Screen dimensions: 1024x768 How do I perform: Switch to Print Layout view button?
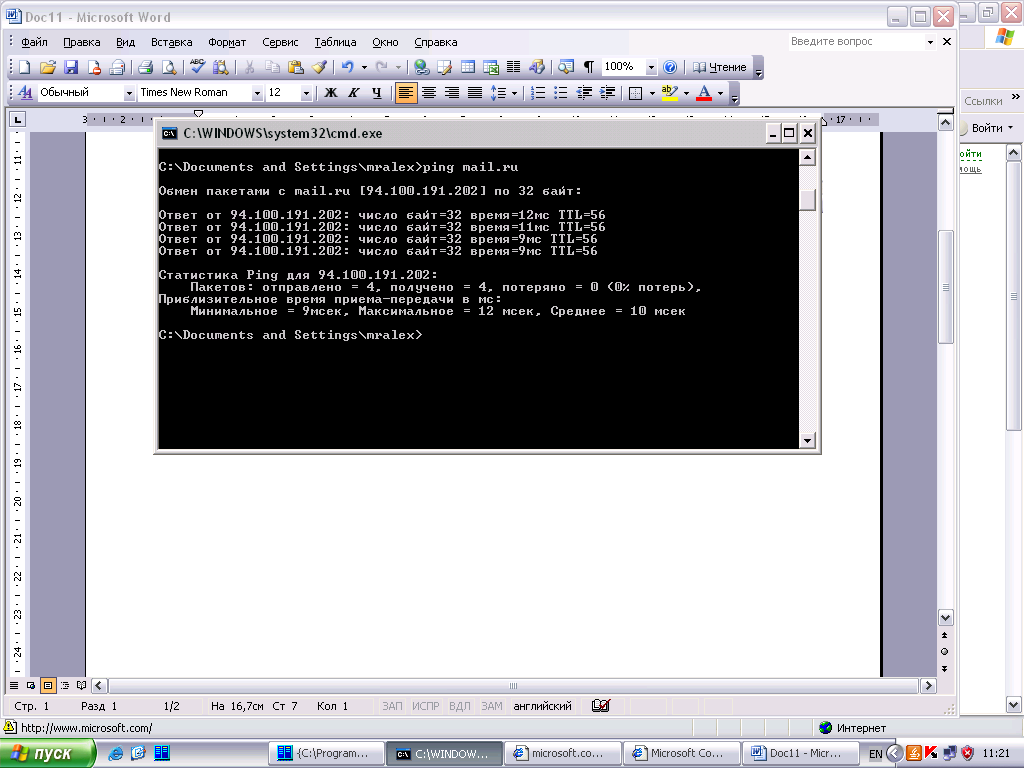click(48, 686)
